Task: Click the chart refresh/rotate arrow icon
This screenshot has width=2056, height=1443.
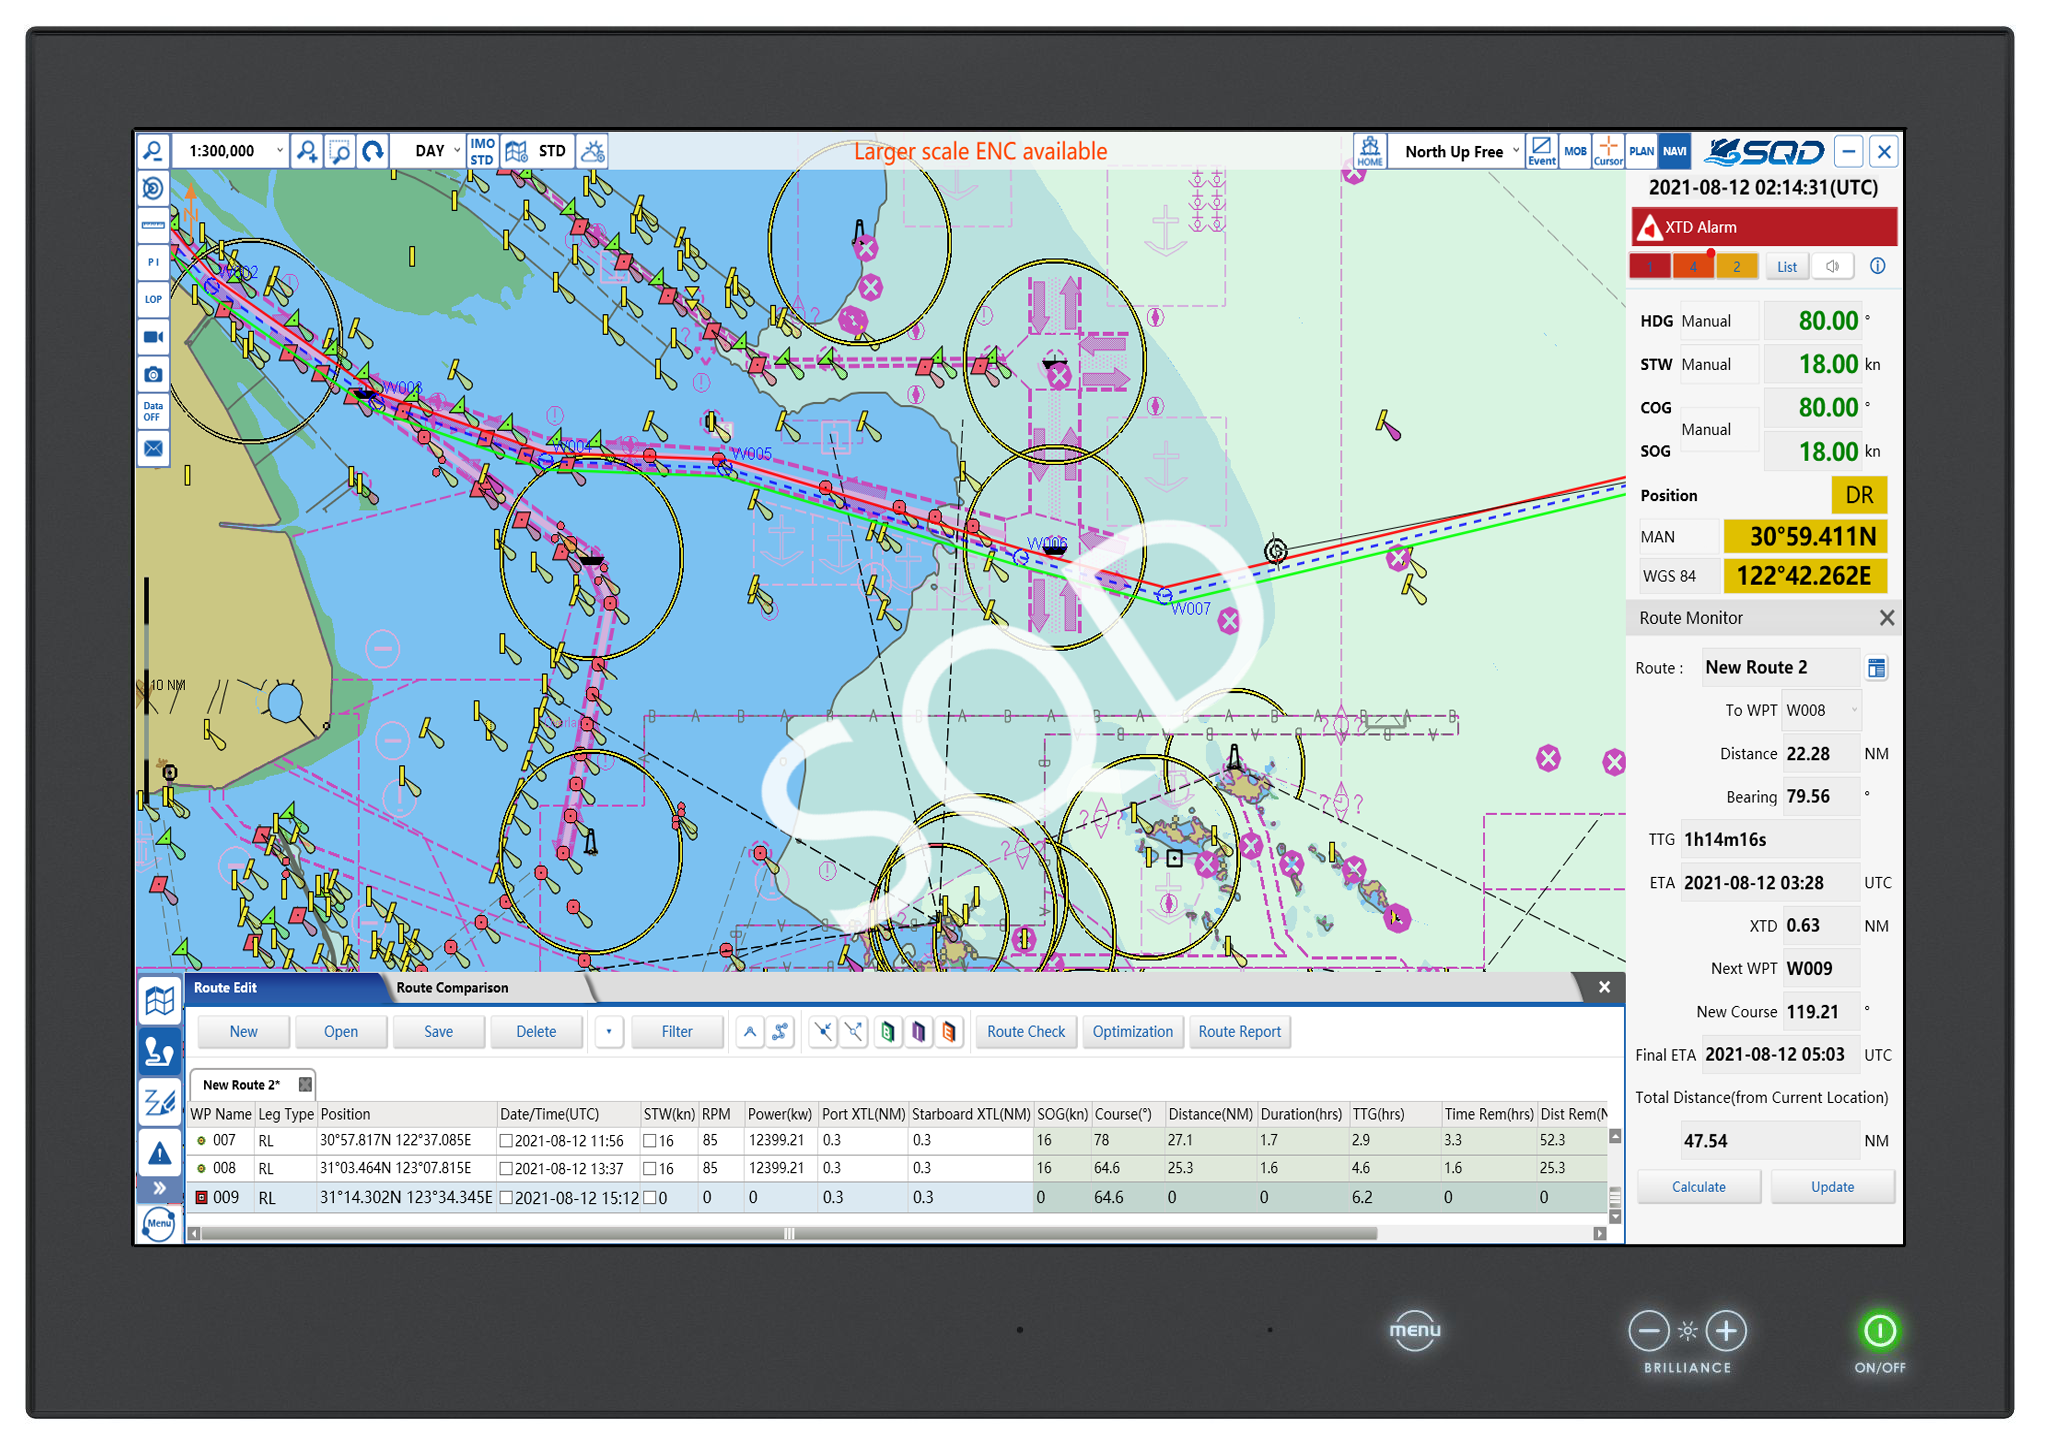Action: (373, 151)
